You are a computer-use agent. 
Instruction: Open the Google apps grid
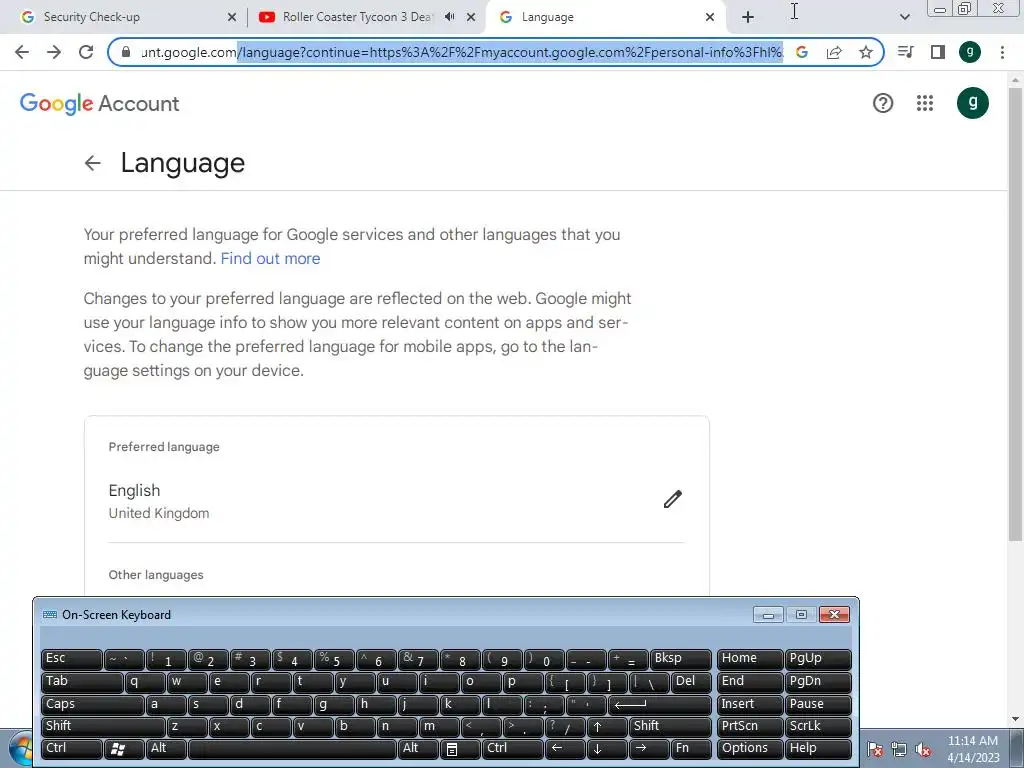925,103
